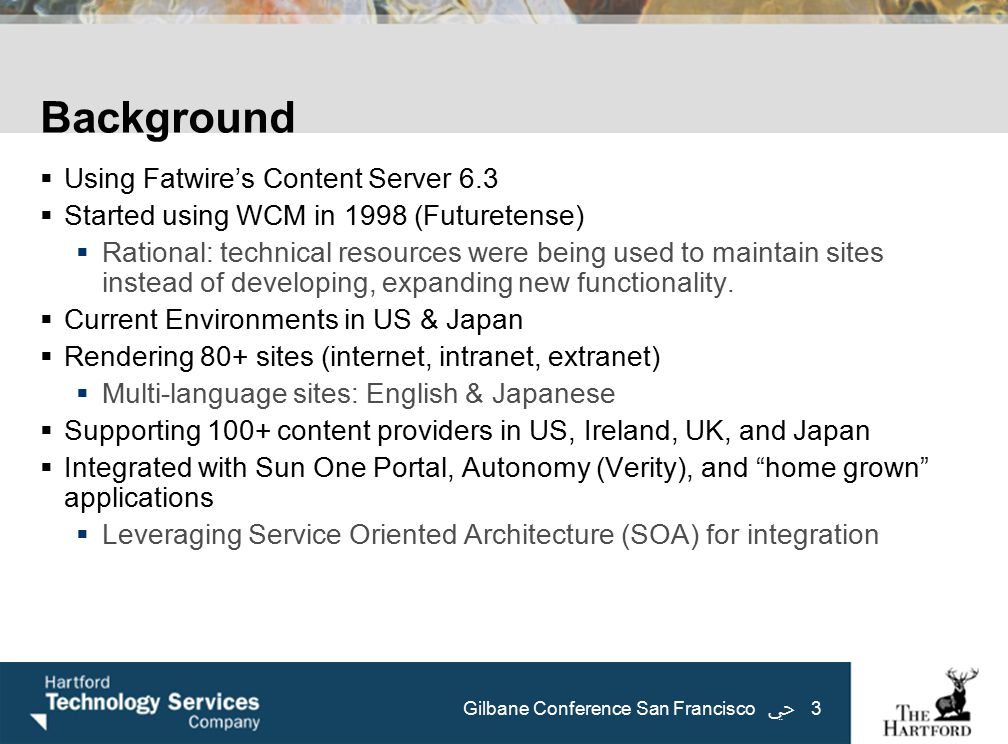Click the Background slide title
The height and width of the screenshot is (744, 1008).
coord(168,118)
